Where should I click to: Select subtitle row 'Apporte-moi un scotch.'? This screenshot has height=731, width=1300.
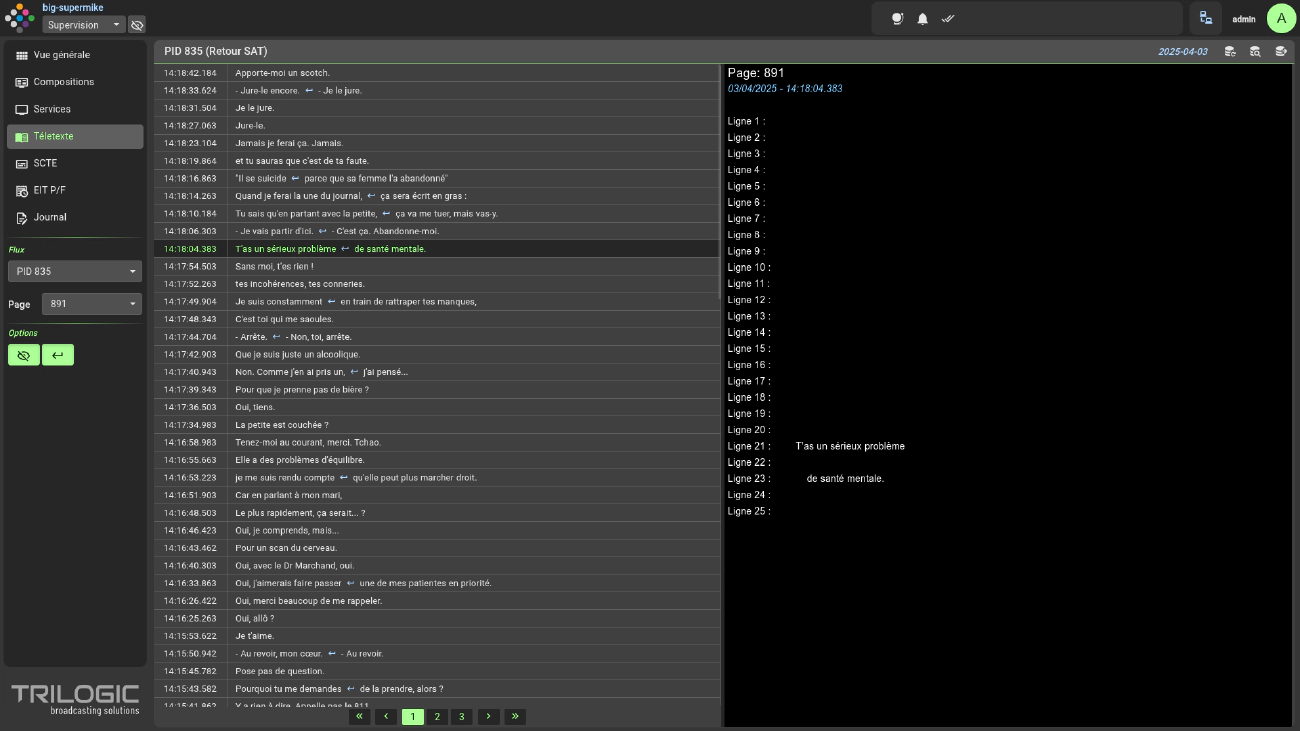437,73
